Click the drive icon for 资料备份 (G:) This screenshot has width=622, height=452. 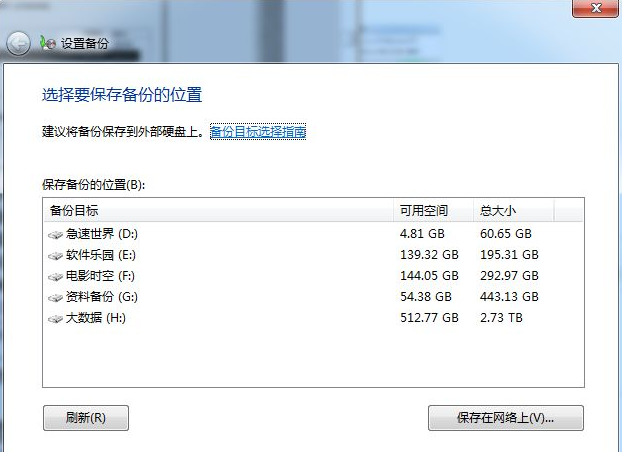[56, 298]
